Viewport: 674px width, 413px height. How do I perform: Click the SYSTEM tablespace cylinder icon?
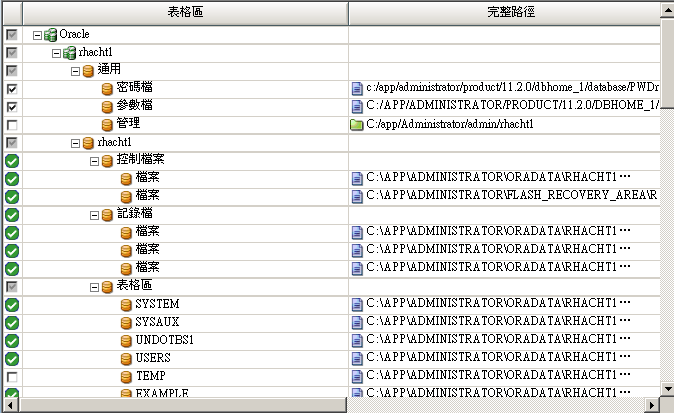tap(126, 305)
